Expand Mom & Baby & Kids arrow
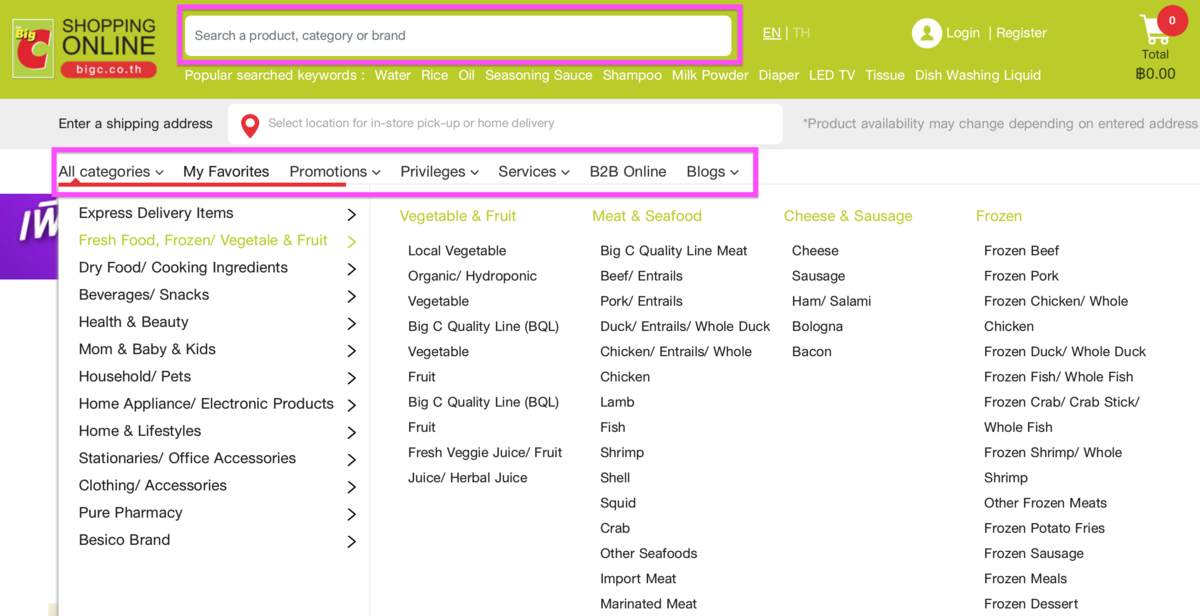This screenshot has height=616, width=1200. click(x=351, y=350)
